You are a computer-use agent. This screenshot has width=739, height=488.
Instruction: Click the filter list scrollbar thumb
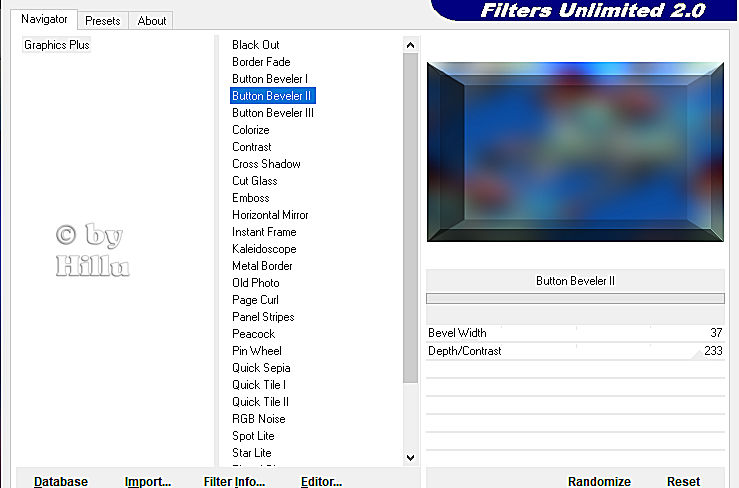[x=411, y=218]
